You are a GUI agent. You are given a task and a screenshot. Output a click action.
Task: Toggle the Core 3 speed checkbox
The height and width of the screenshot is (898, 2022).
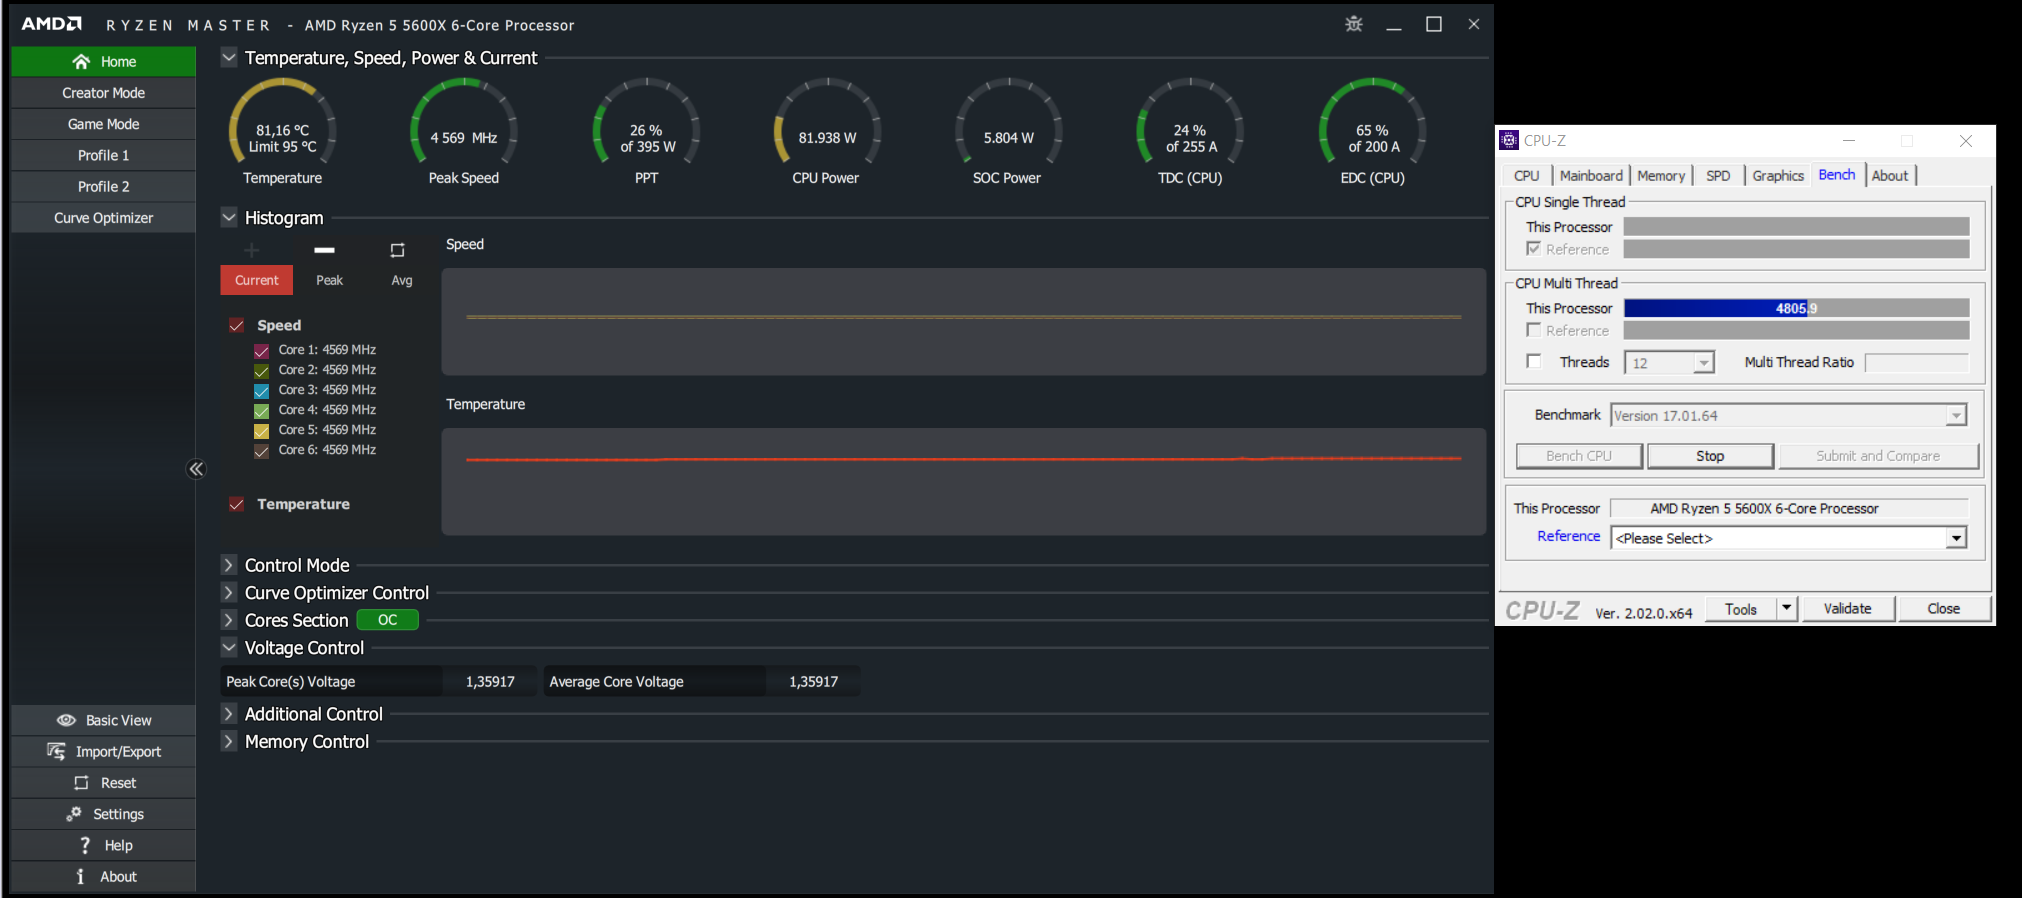261,391
